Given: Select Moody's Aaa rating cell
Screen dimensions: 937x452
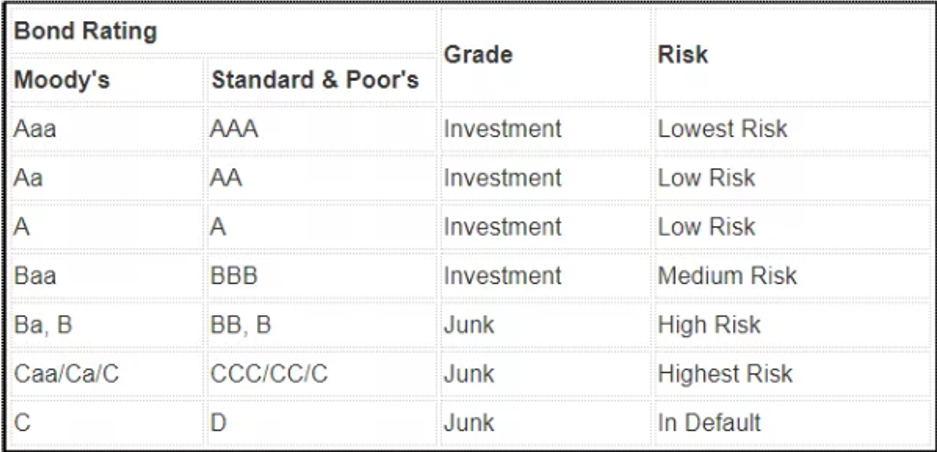Looking at the screenshot, I should coord(36,129).
